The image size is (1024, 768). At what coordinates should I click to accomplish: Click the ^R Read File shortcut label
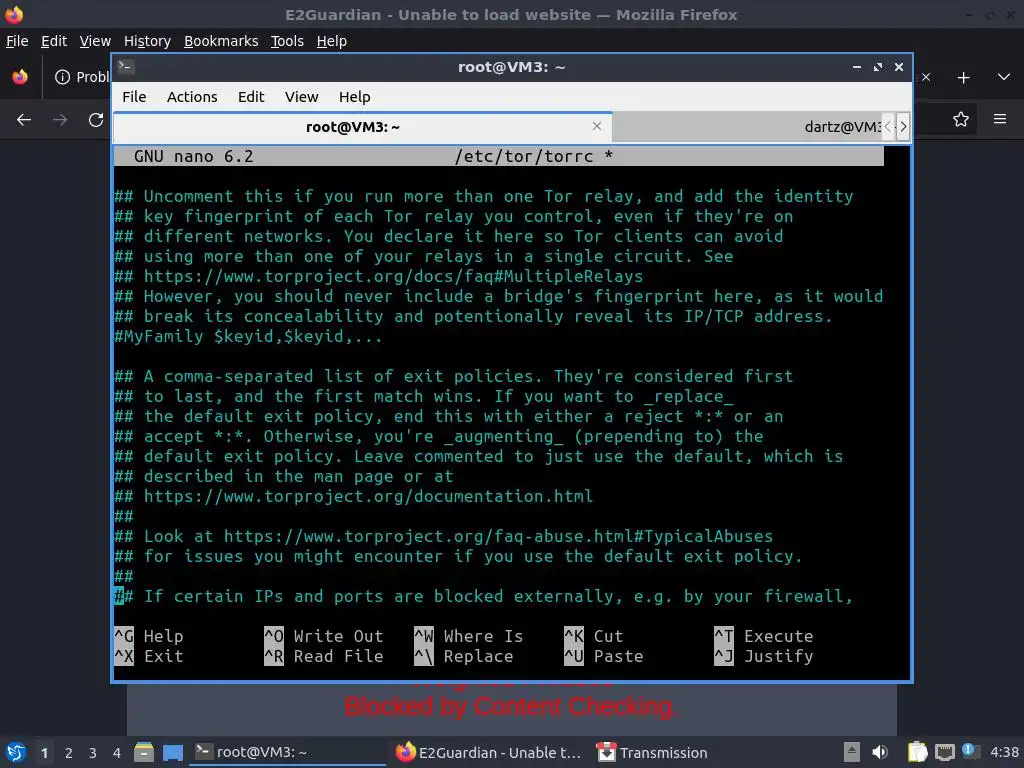coord(324,656)
